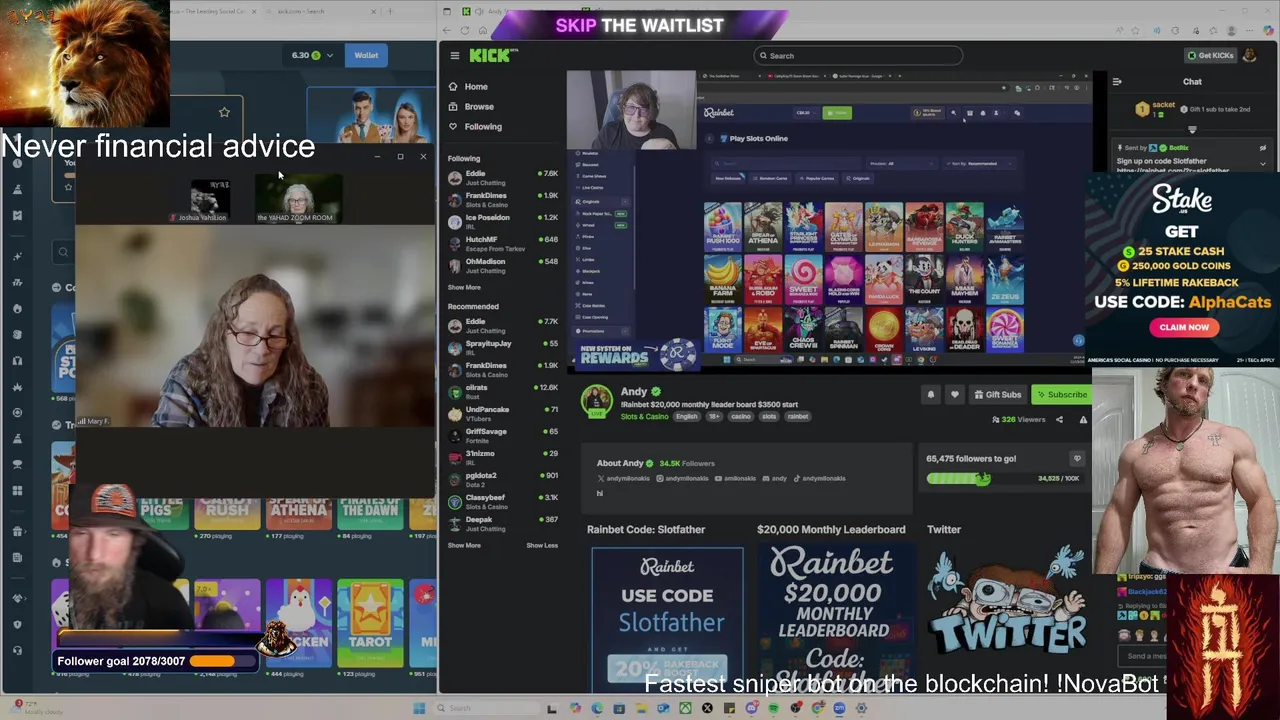The width and height of the screenshot is (1280, 720).
Task: Open the Slots & Casino category link
Action: [x=644, y=417]
